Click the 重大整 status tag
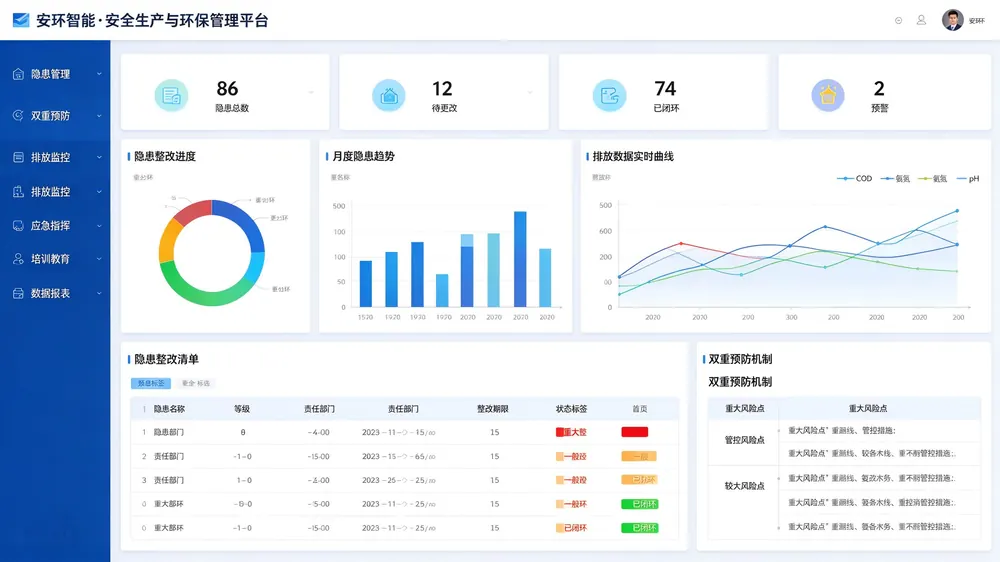Image resolution: width=1000 pixels, height=562 pixels. pos(571,432)
